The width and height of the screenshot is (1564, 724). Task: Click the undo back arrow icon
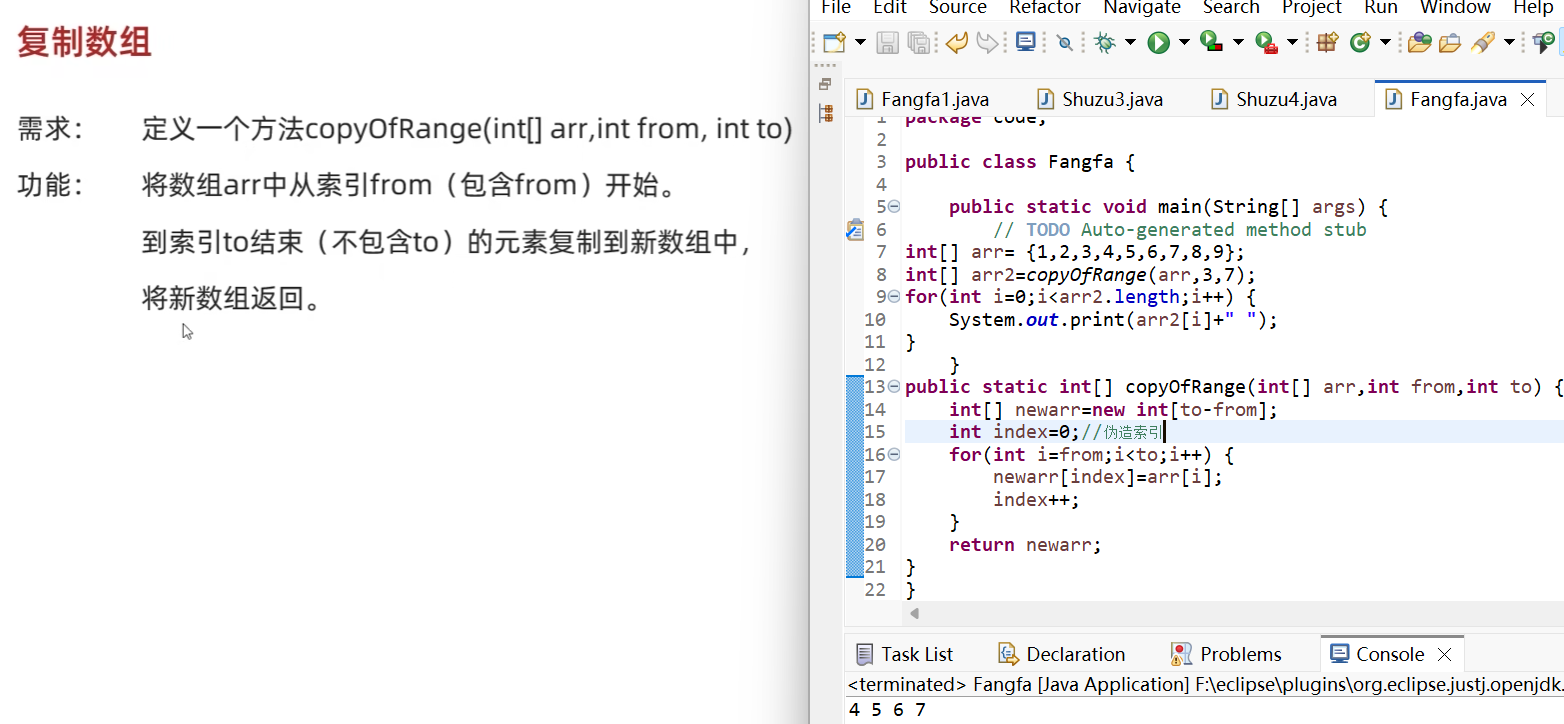pos(957,42)
